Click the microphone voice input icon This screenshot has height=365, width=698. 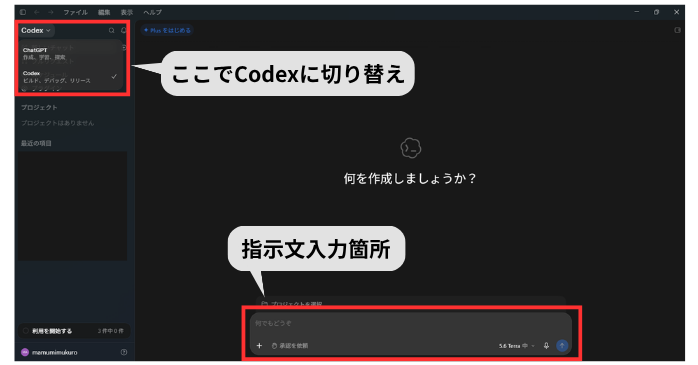click(546, 345)
